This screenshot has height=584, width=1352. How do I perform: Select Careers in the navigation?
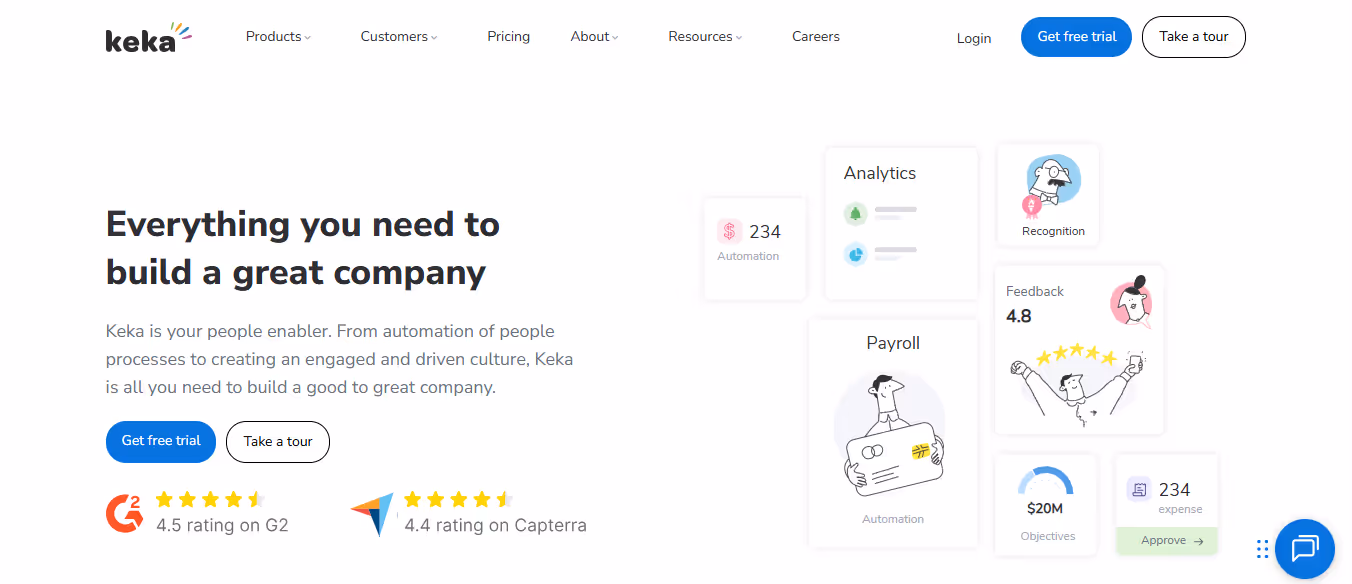(815, 36)
